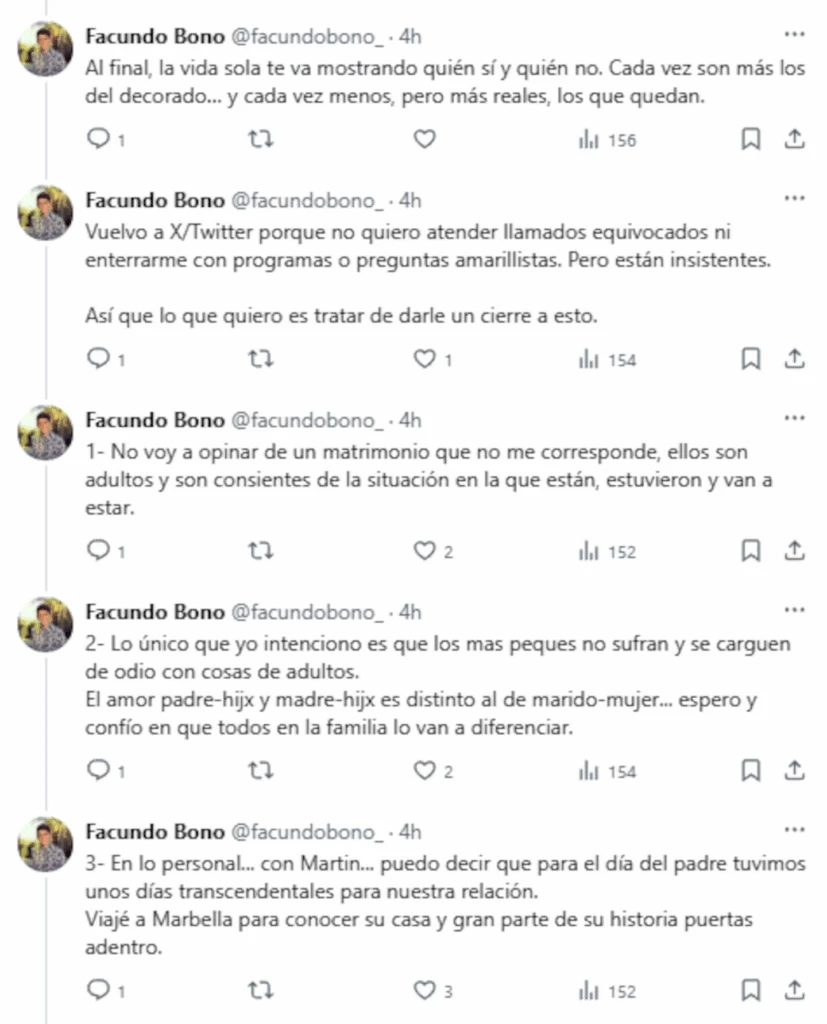This screenshot has height=1024, width=827.
Task: Share the Marbella tweet
Action: point(795,991)
